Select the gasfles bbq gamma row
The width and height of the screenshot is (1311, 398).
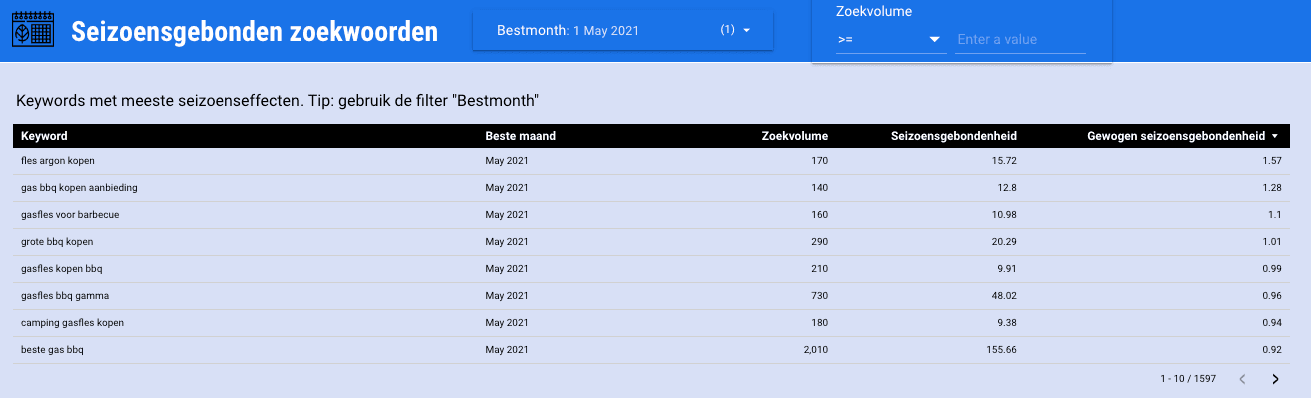(x=655, y=296)
